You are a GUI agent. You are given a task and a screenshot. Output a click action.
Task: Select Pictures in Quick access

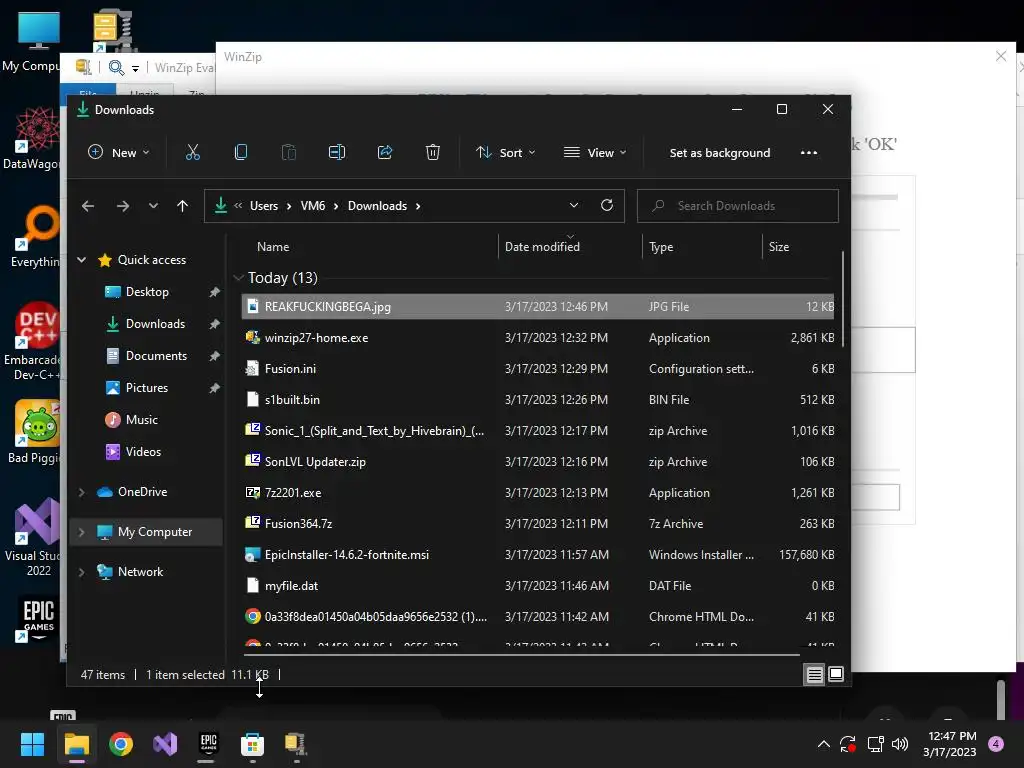148,388
